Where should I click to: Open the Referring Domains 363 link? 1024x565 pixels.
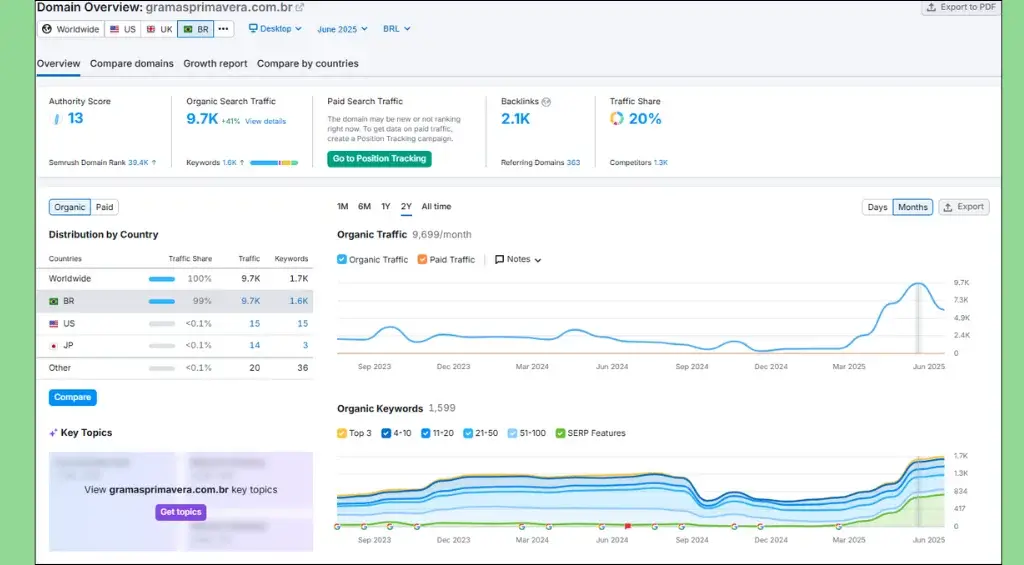tap(573, 163)
